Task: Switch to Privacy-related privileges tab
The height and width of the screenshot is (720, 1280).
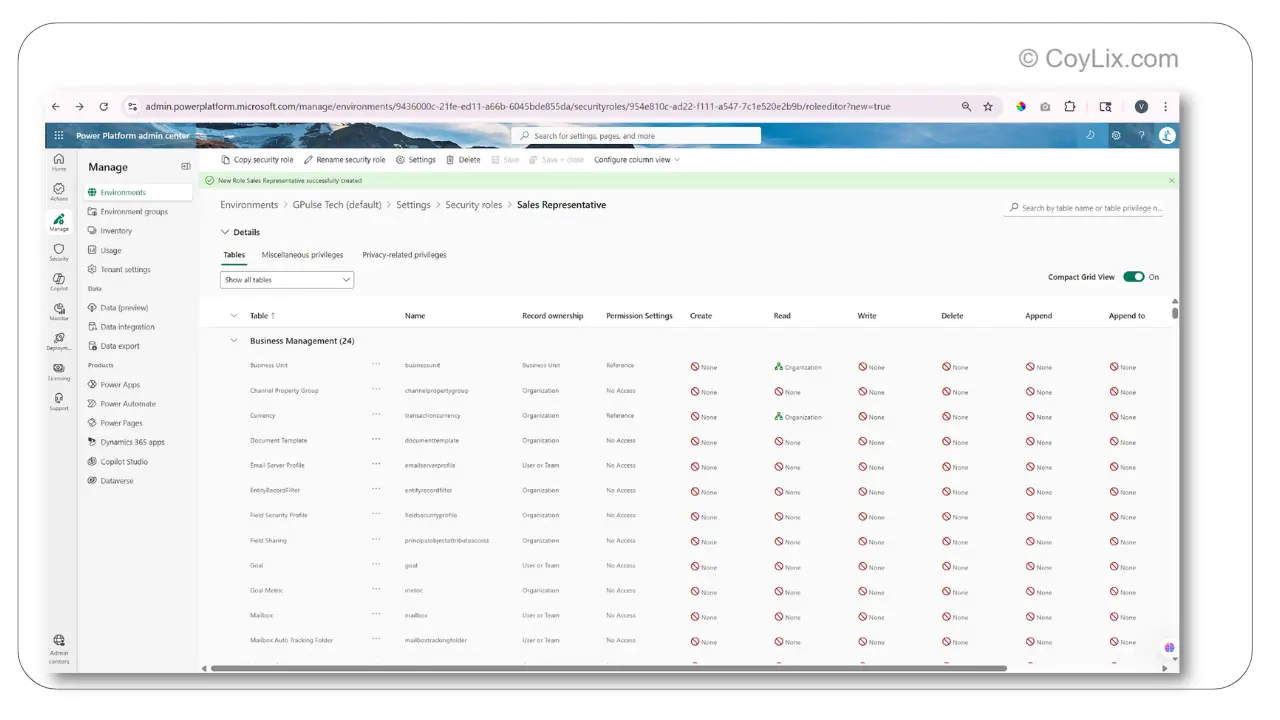Action: tap(404, 255)
